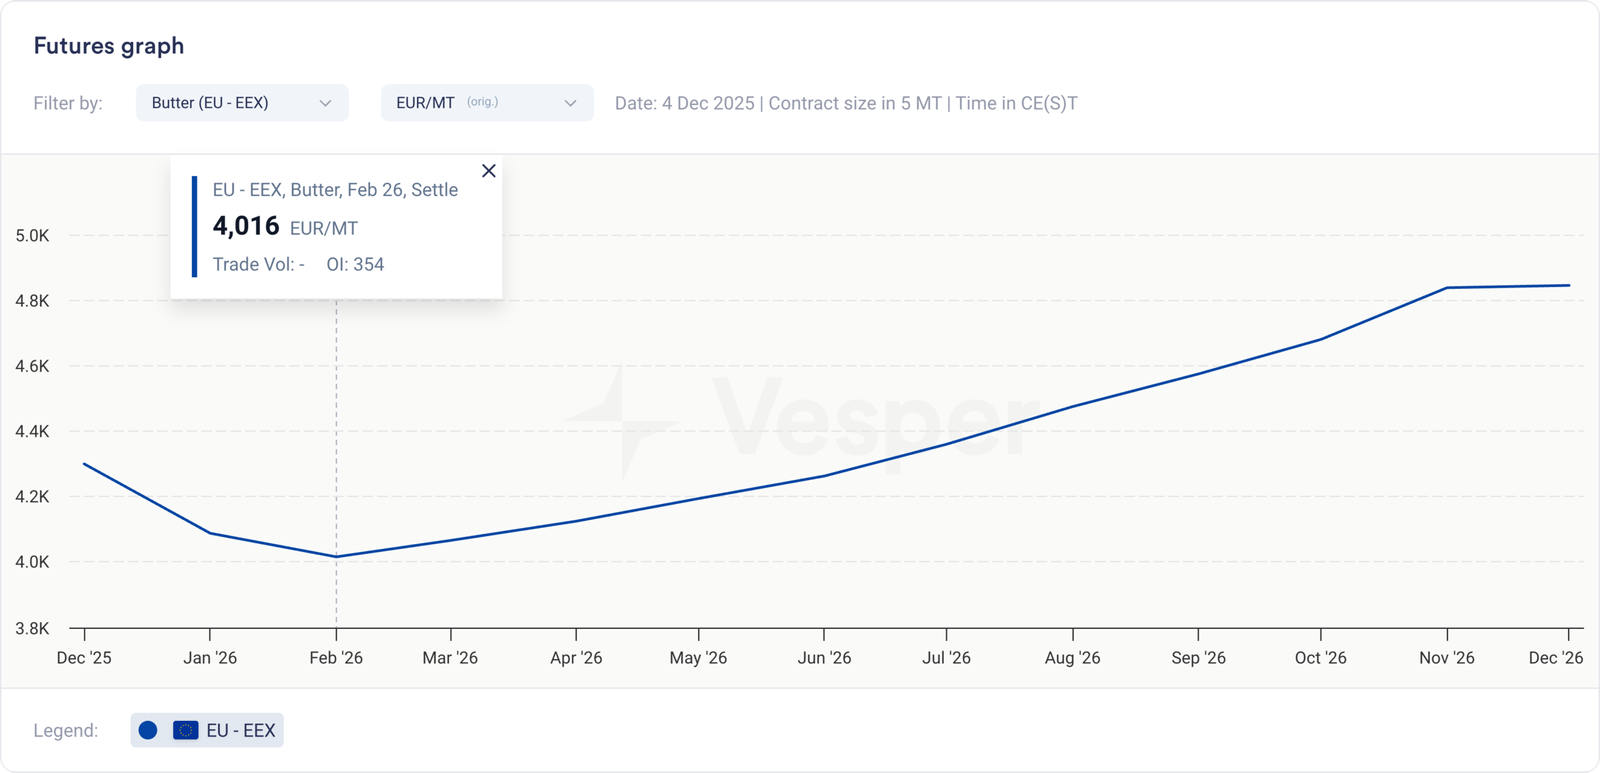Click the Futures graph heading
This screenshot has width=1600, height=773.
(109, 46)
